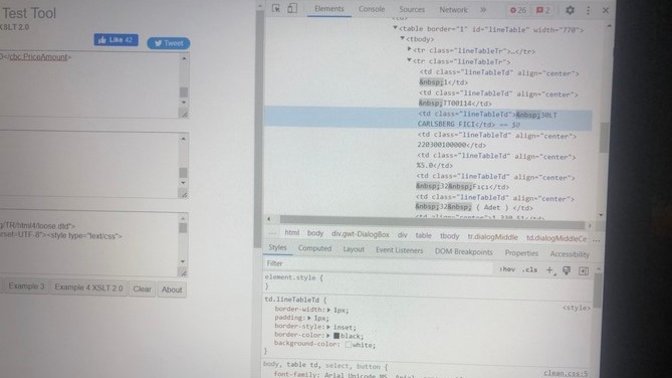Click the tr.dialogMiddle breadcrumb
The height and width of the screenshot is (378, 672).
tap(492, 237)
